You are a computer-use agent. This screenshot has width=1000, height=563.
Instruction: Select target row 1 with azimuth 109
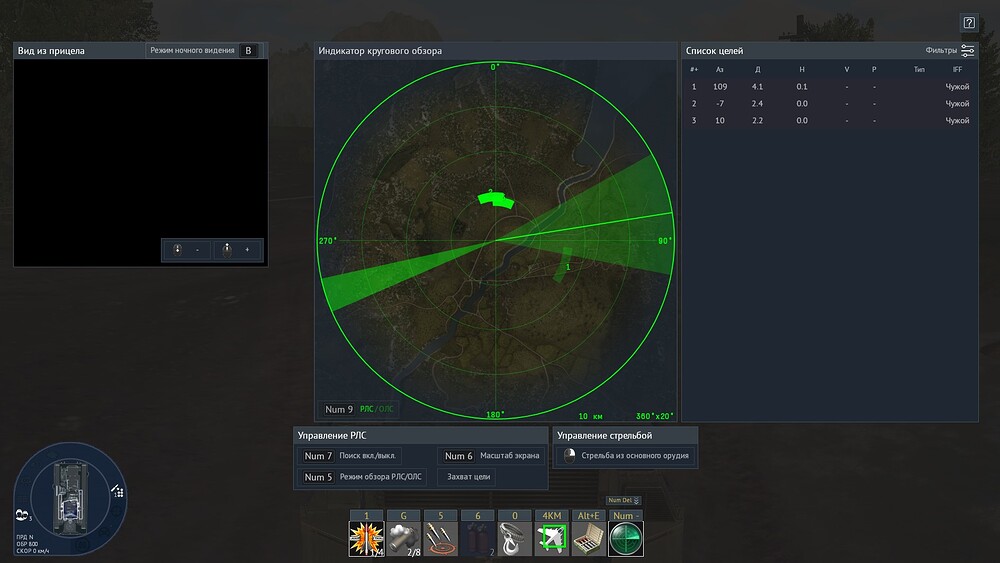(x=830, y=87)
